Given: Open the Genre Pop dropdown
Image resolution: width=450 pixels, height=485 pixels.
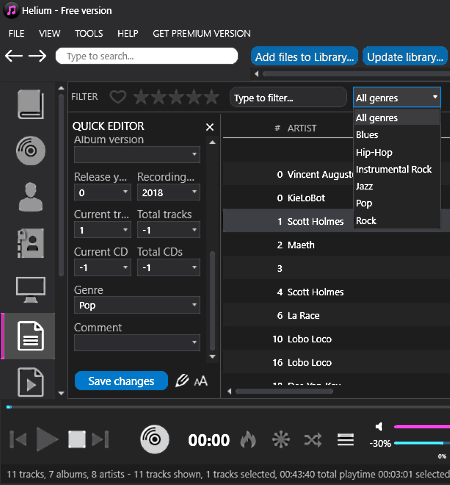Looking at the screenshot, I should coord(137,305).
